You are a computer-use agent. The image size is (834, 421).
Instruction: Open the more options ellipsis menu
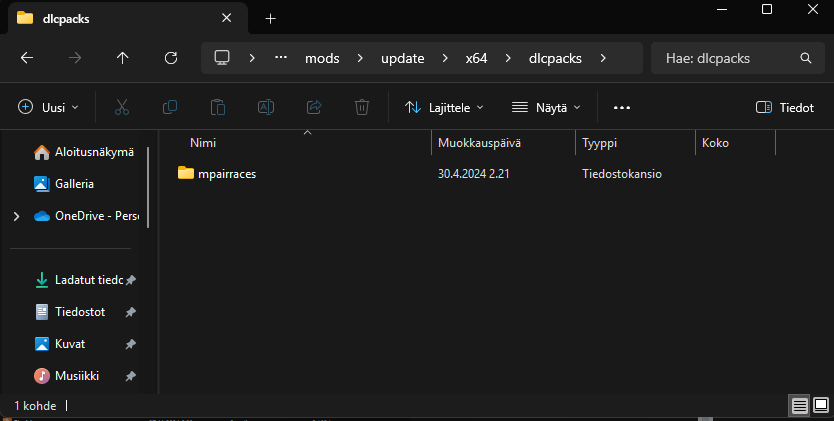point(622,107)
